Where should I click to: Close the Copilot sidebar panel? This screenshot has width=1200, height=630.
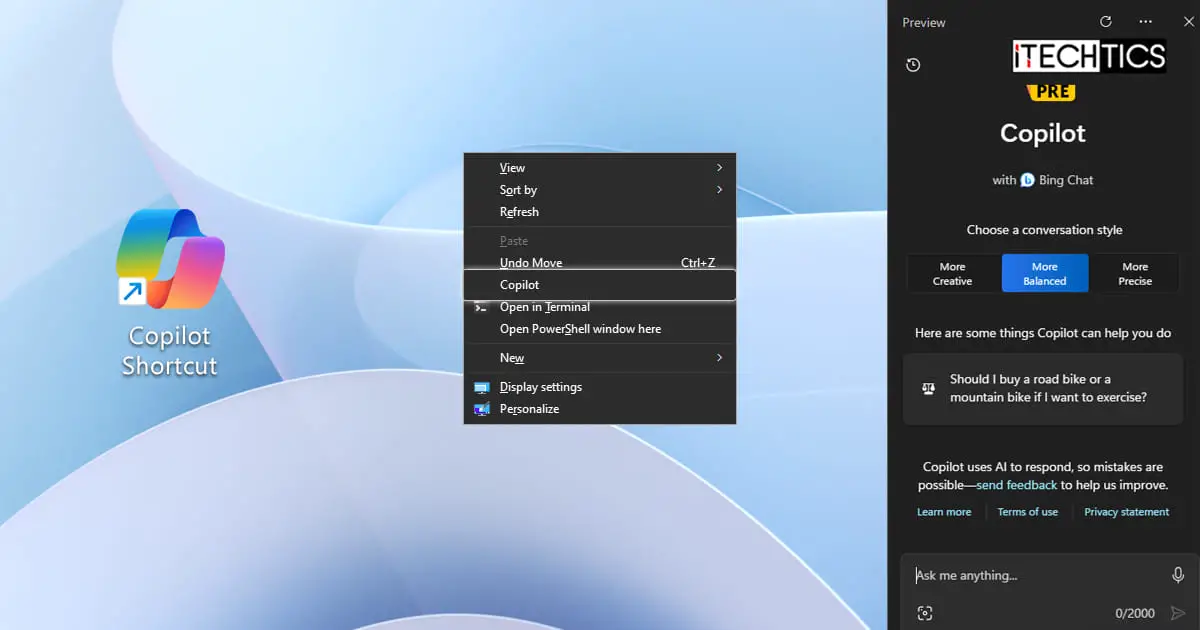[x=1188, y=22]
